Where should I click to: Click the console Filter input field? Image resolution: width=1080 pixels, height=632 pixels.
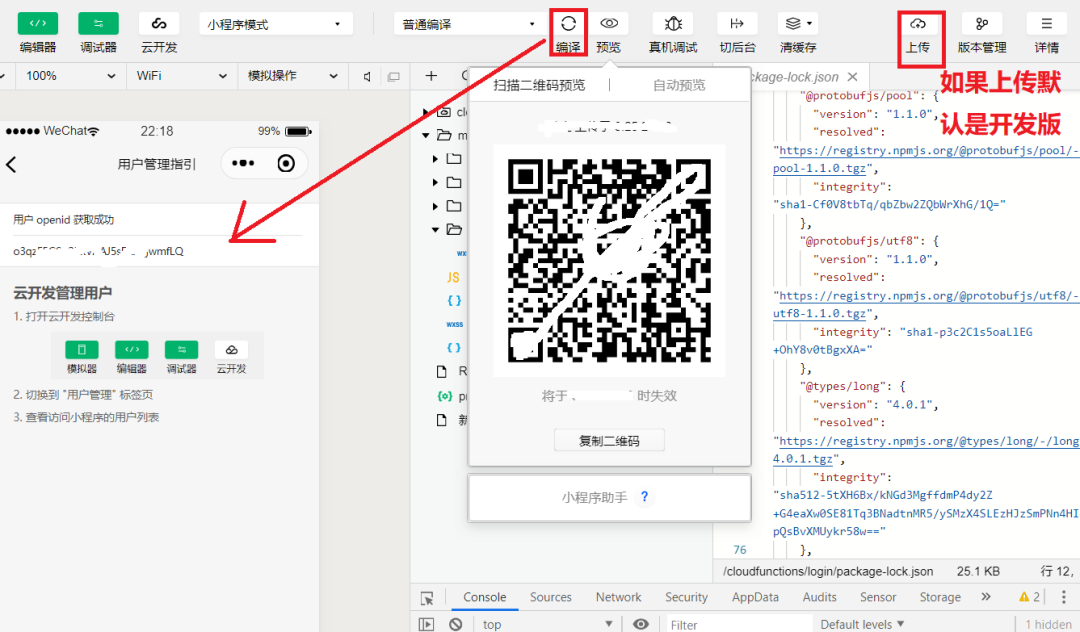739,624
